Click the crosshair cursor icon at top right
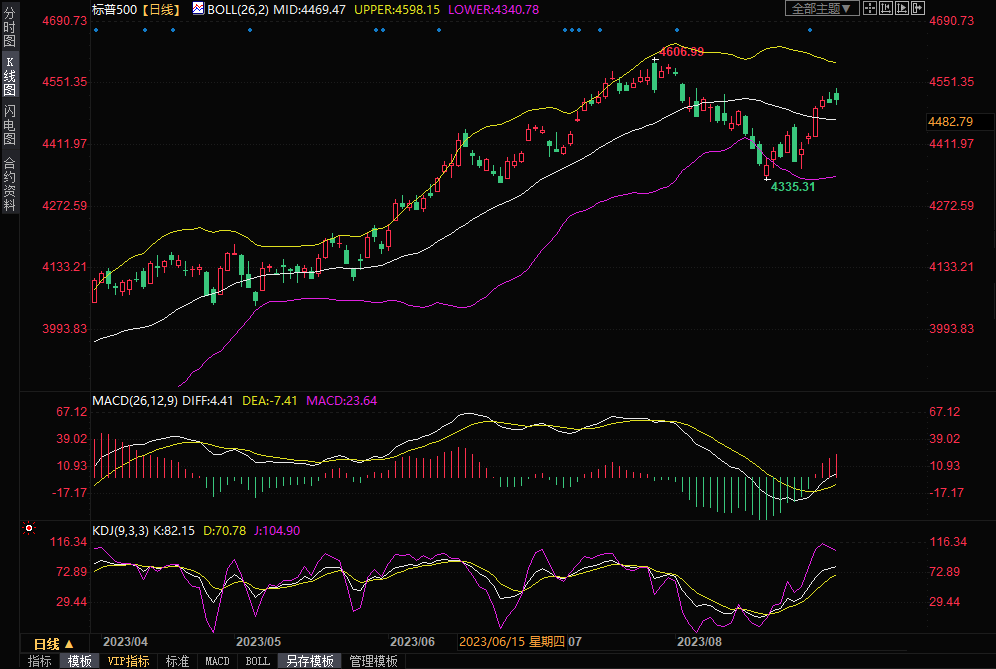 pyautogui.click(x=869, y=8)
